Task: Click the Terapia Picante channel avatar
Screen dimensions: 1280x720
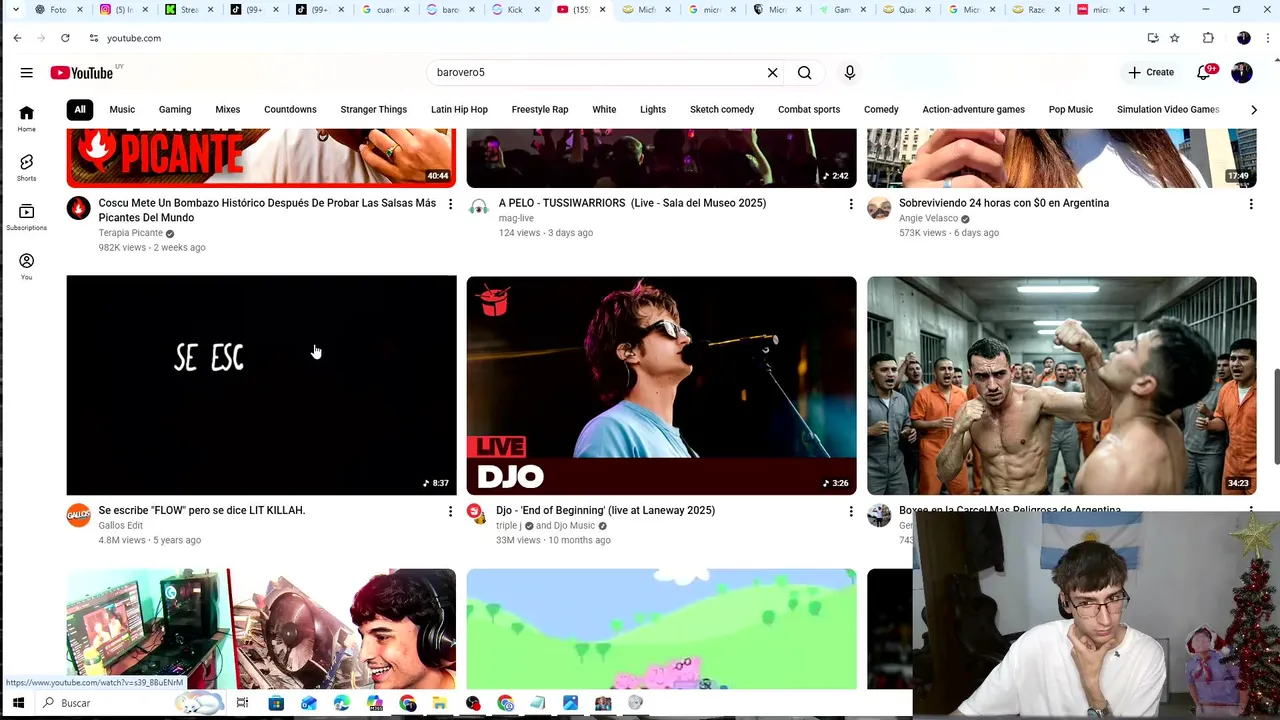Action: pos(79,208)
